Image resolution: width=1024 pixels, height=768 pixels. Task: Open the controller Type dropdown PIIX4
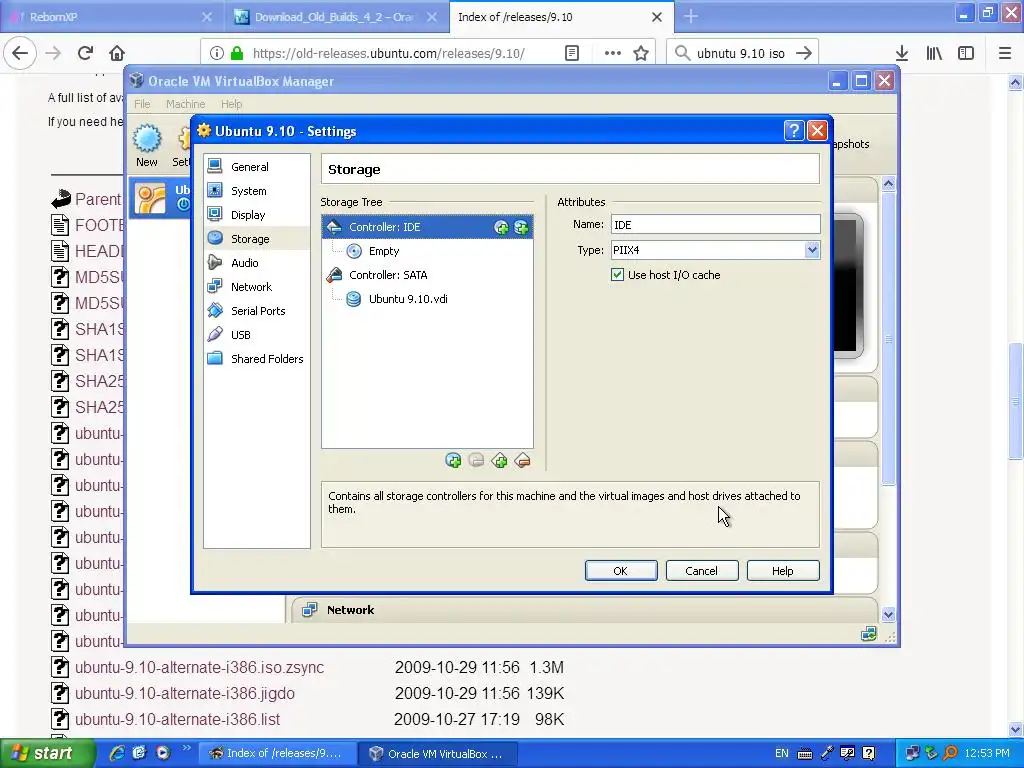point(715,250)
